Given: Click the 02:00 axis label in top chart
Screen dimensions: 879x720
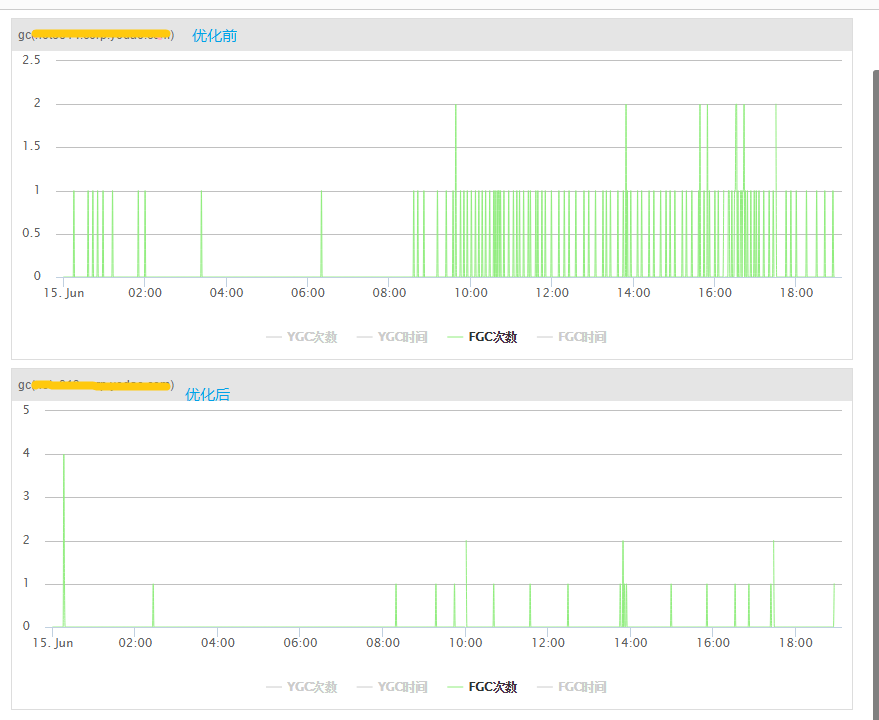Looking at the screenshot, I should click(145, 293).
